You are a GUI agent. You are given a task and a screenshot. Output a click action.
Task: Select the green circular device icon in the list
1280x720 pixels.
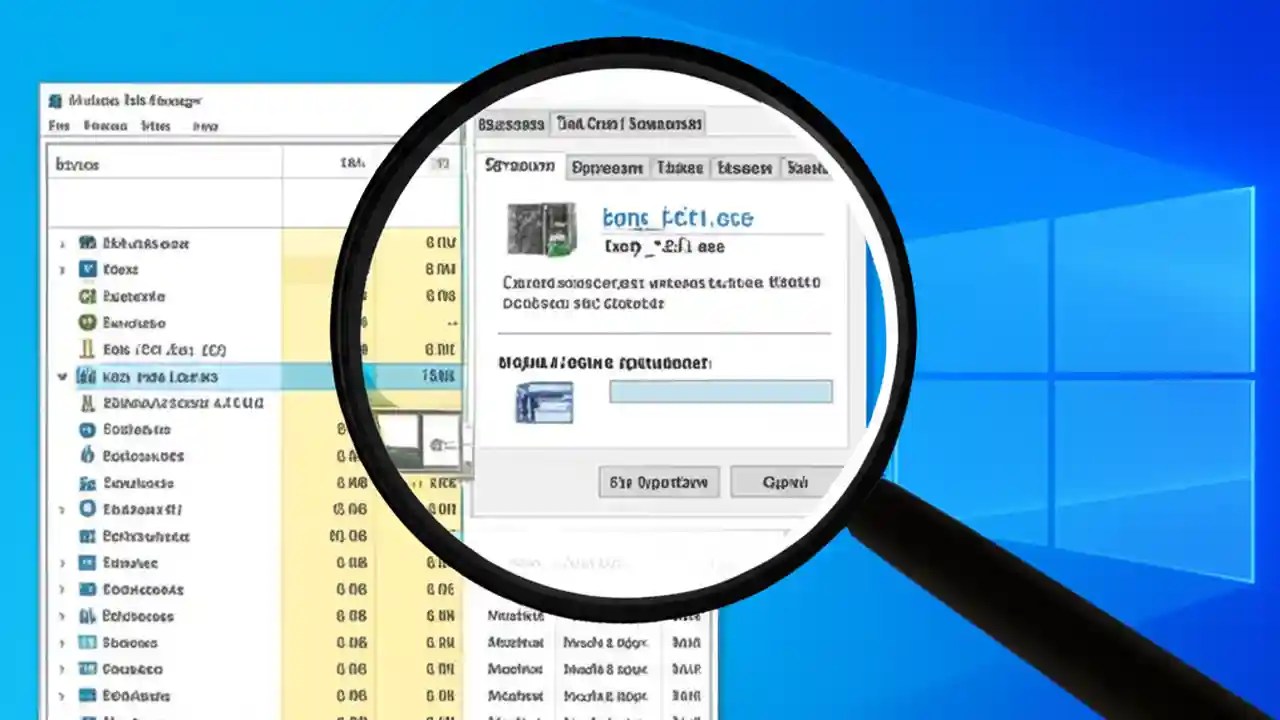(x=88, y=322)
